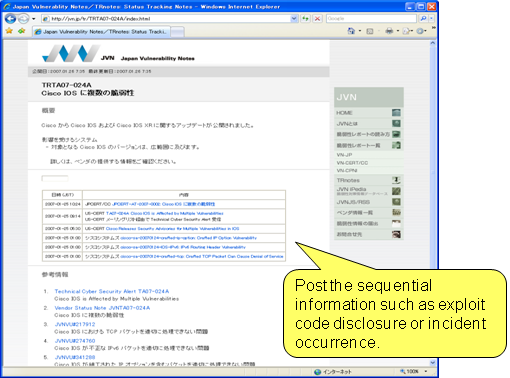This screenshot has height=378, width=510.
Task: Expand the address bar history dropdown
Action: coord(294,19)
